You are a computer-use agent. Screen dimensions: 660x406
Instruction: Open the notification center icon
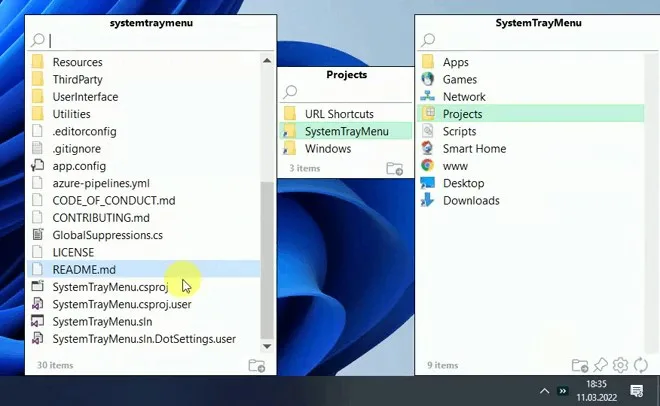pyautogui.click(x=636, y=391)
